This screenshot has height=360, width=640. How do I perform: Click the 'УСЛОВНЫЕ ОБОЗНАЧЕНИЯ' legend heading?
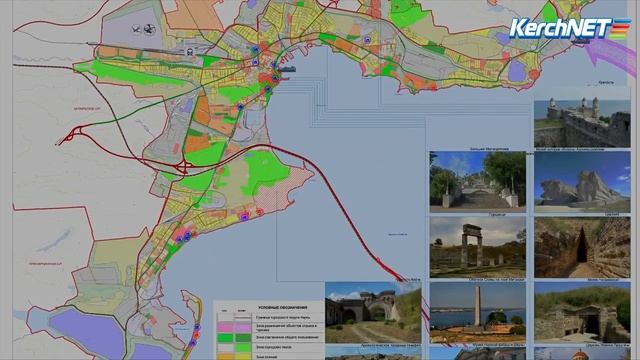pos(282,307)
